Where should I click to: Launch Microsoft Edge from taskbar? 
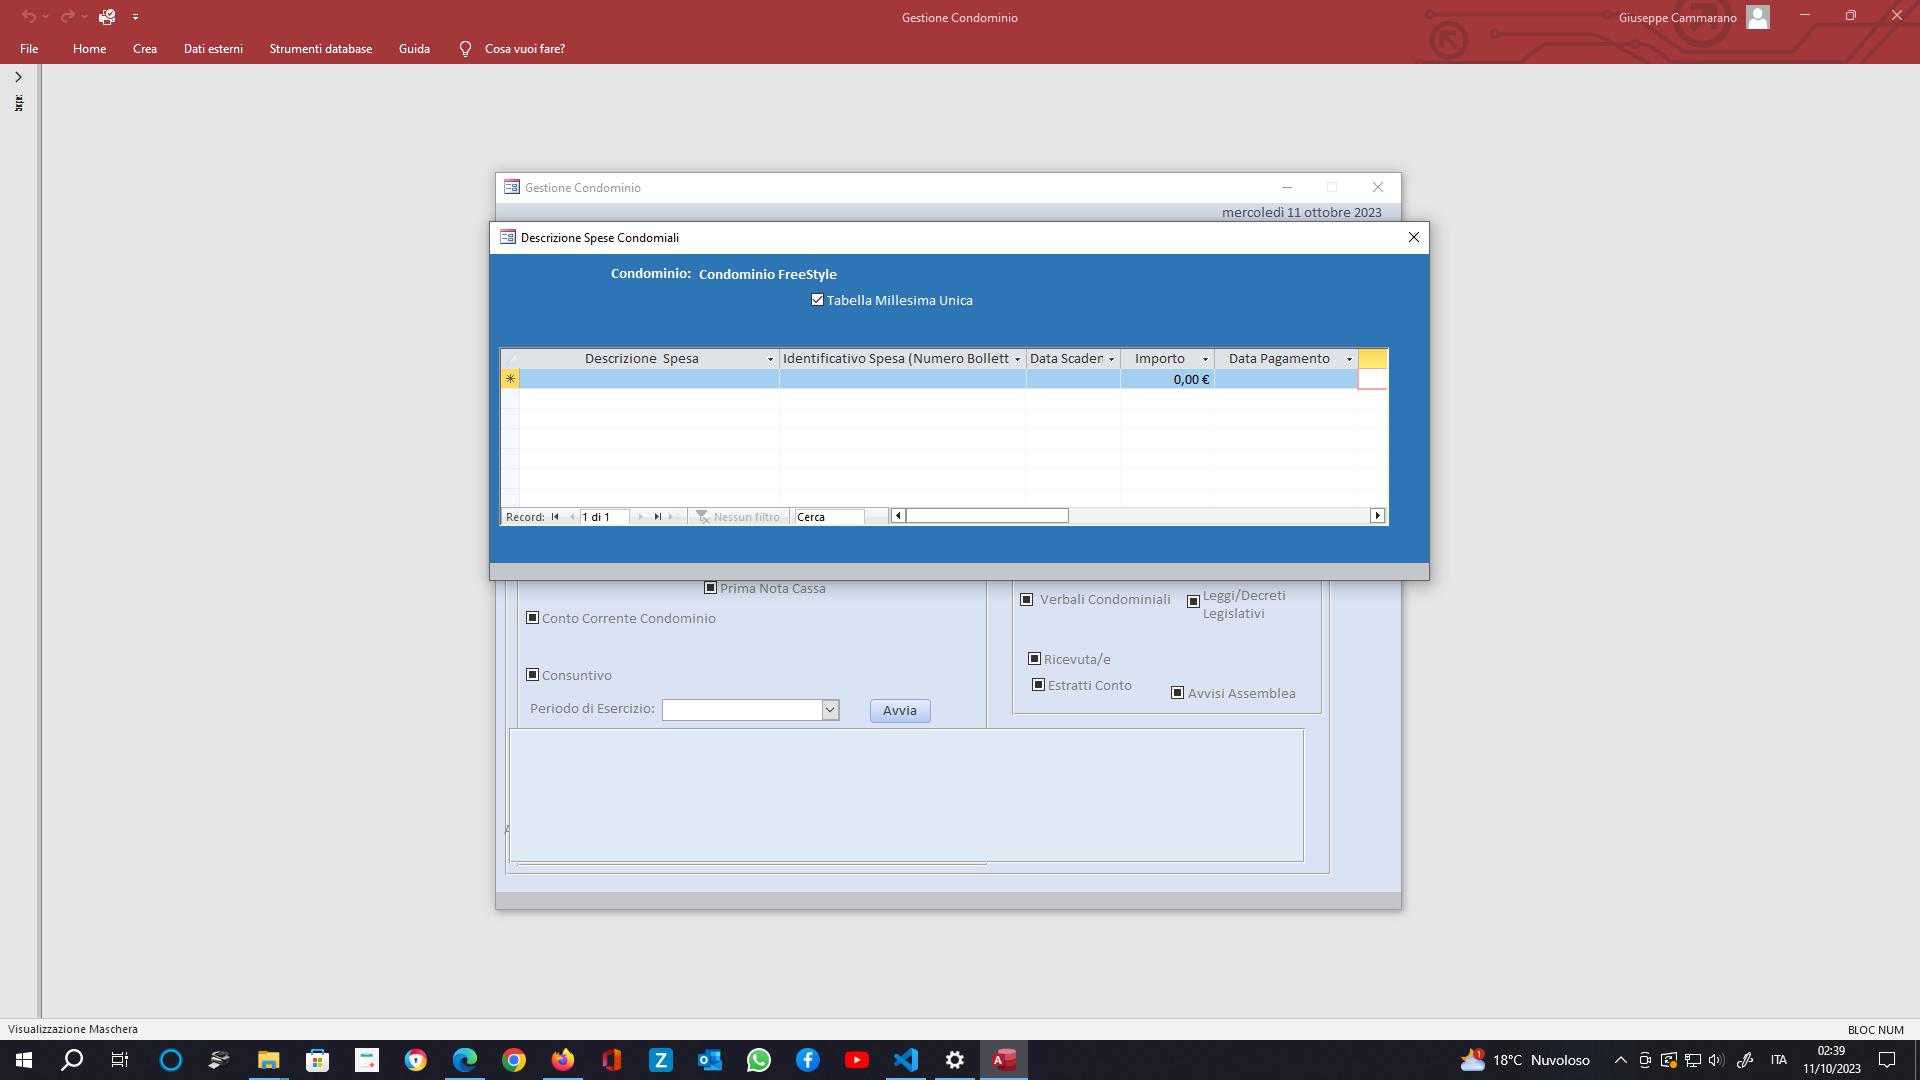coord(465,1060)
